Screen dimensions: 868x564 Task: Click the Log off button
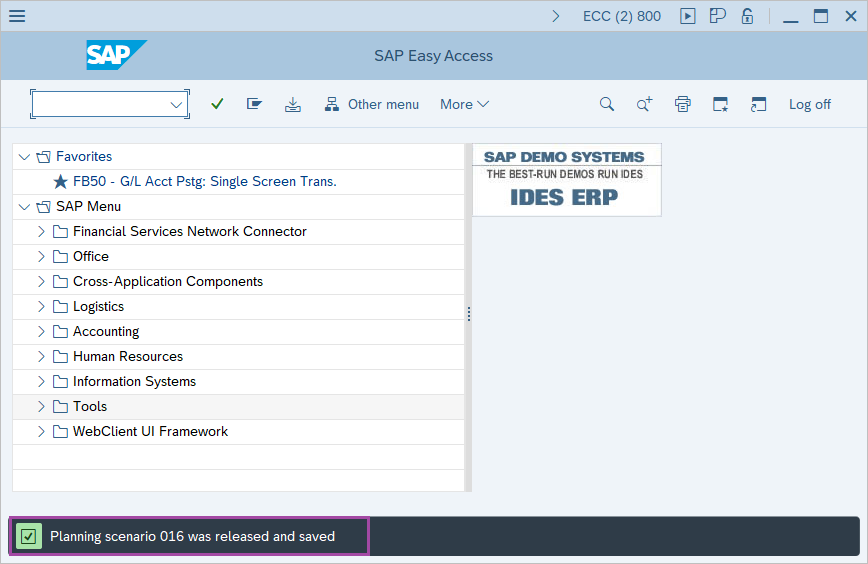[x=809, y=104]
